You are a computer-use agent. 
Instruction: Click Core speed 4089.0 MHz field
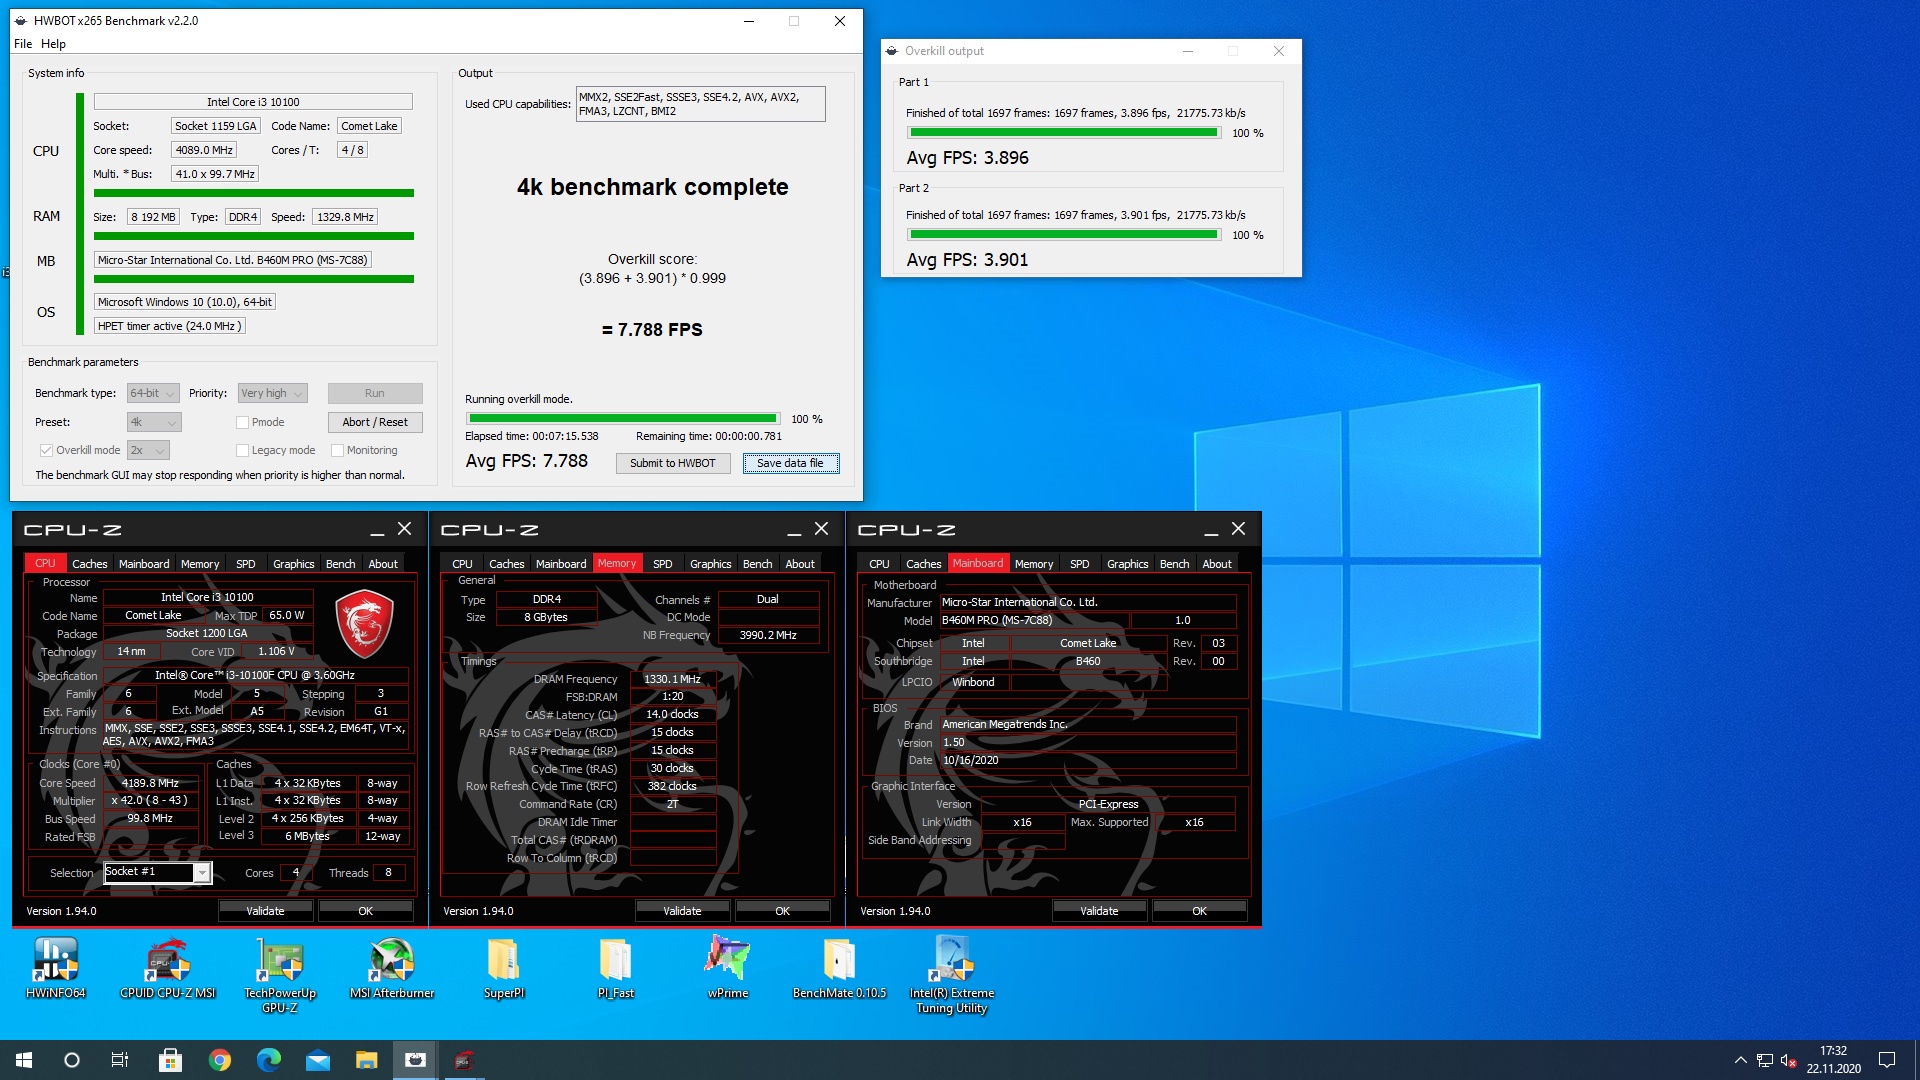[204, 150]
